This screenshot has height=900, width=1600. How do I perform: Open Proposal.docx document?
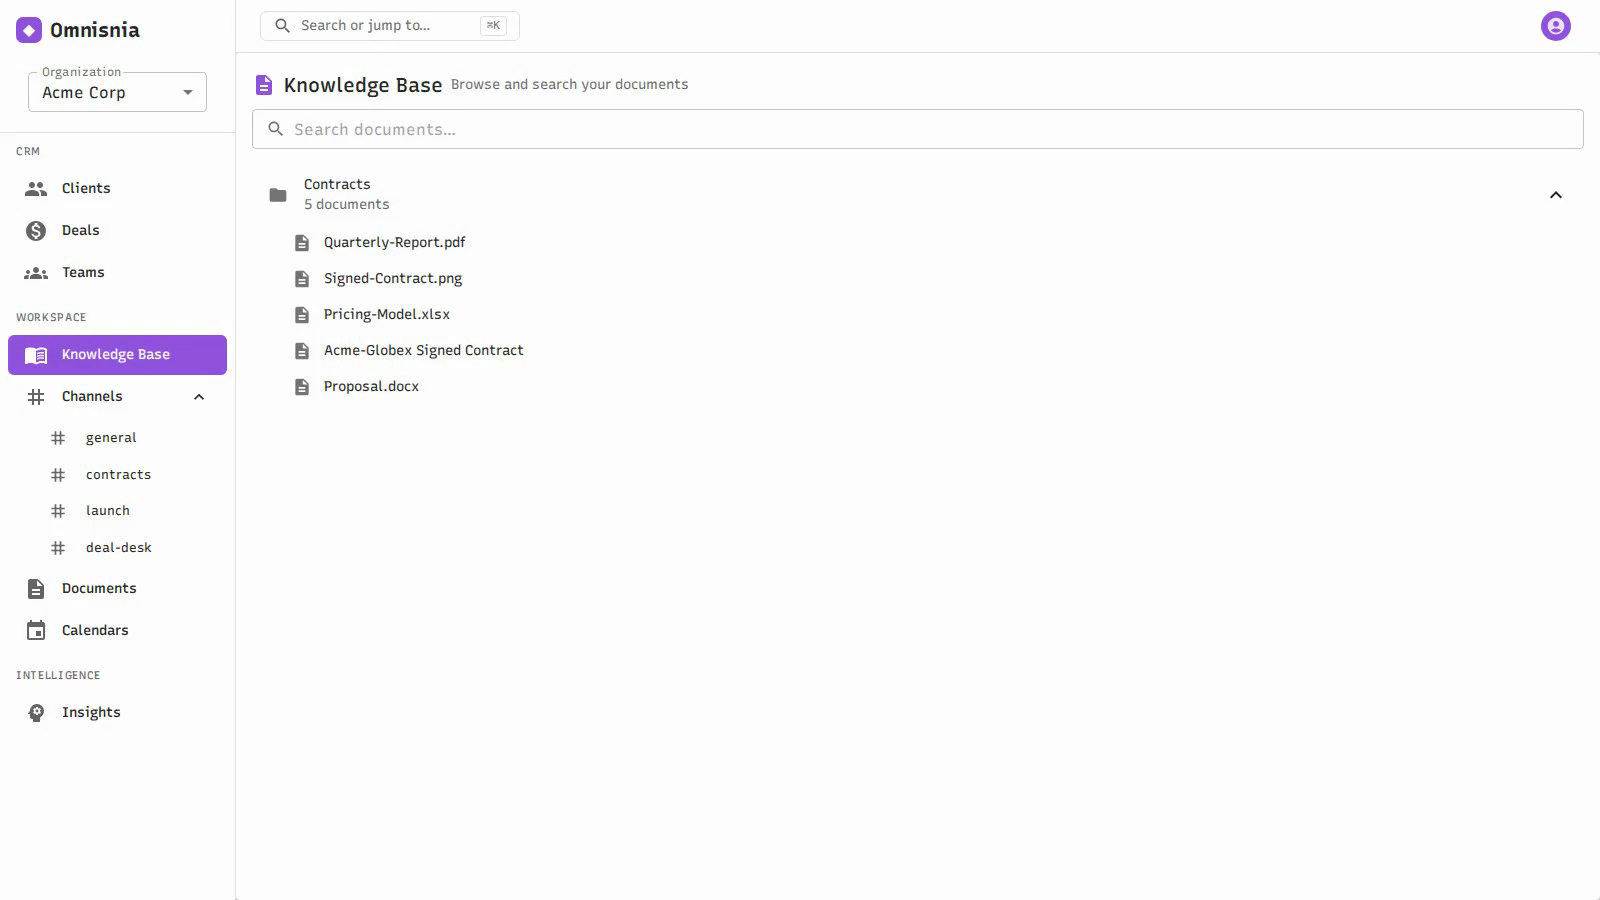(x=371, y=386)
